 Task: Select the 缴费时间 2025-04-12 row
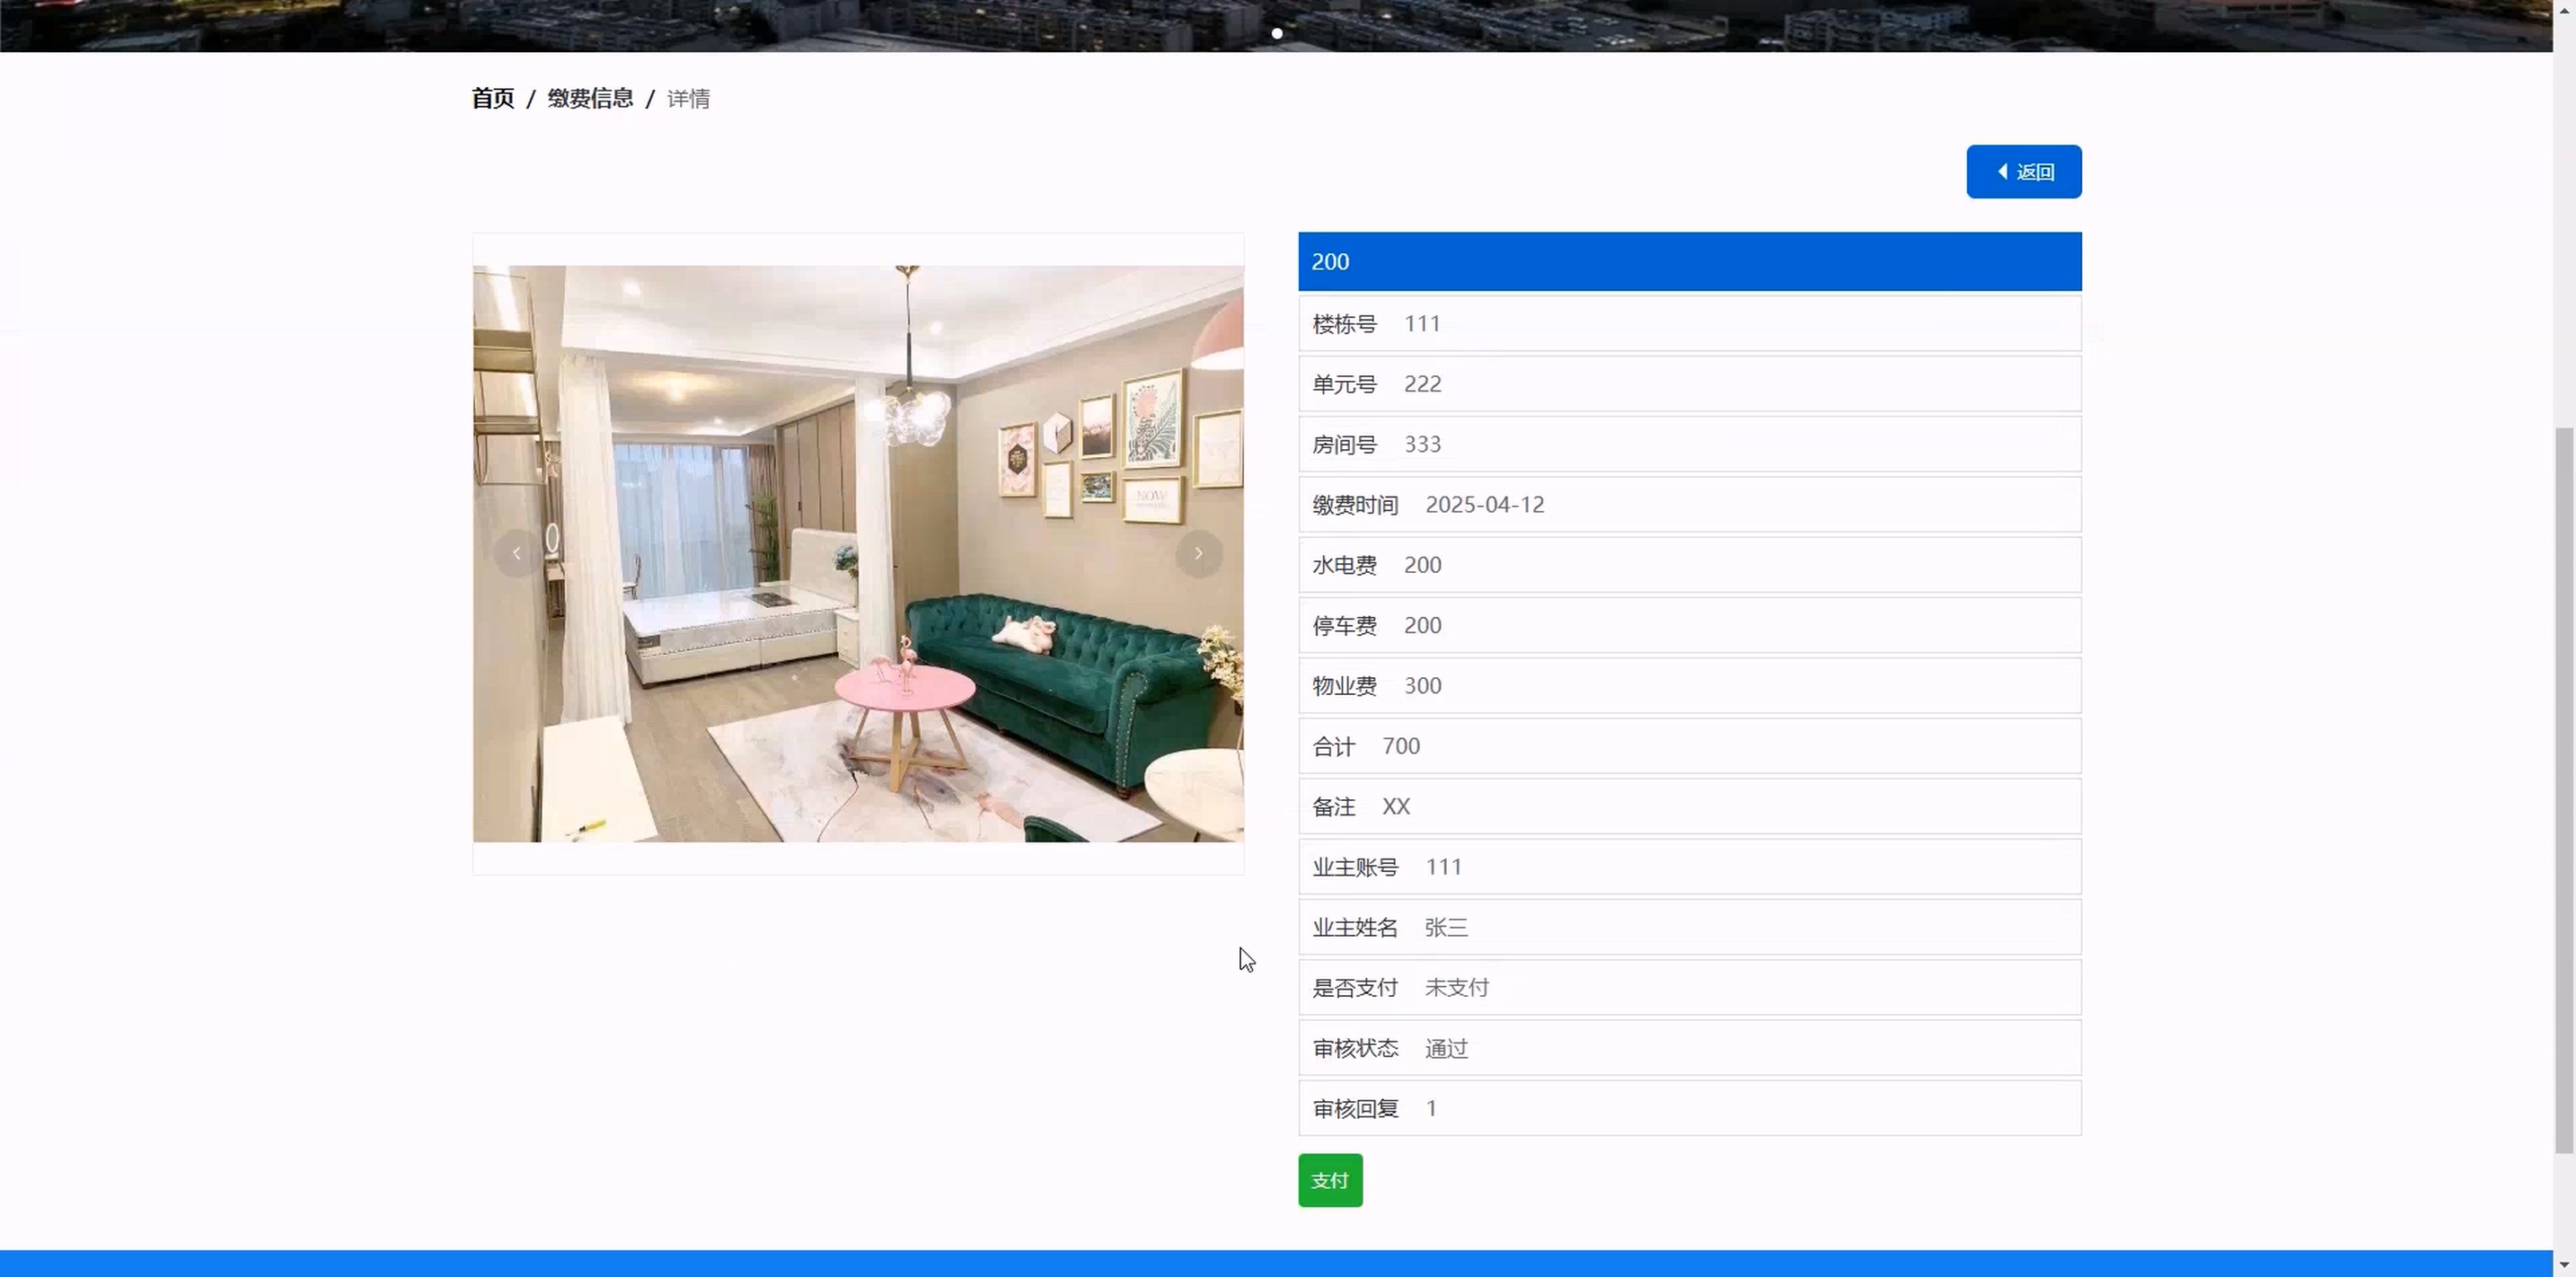click(1689, 505)
